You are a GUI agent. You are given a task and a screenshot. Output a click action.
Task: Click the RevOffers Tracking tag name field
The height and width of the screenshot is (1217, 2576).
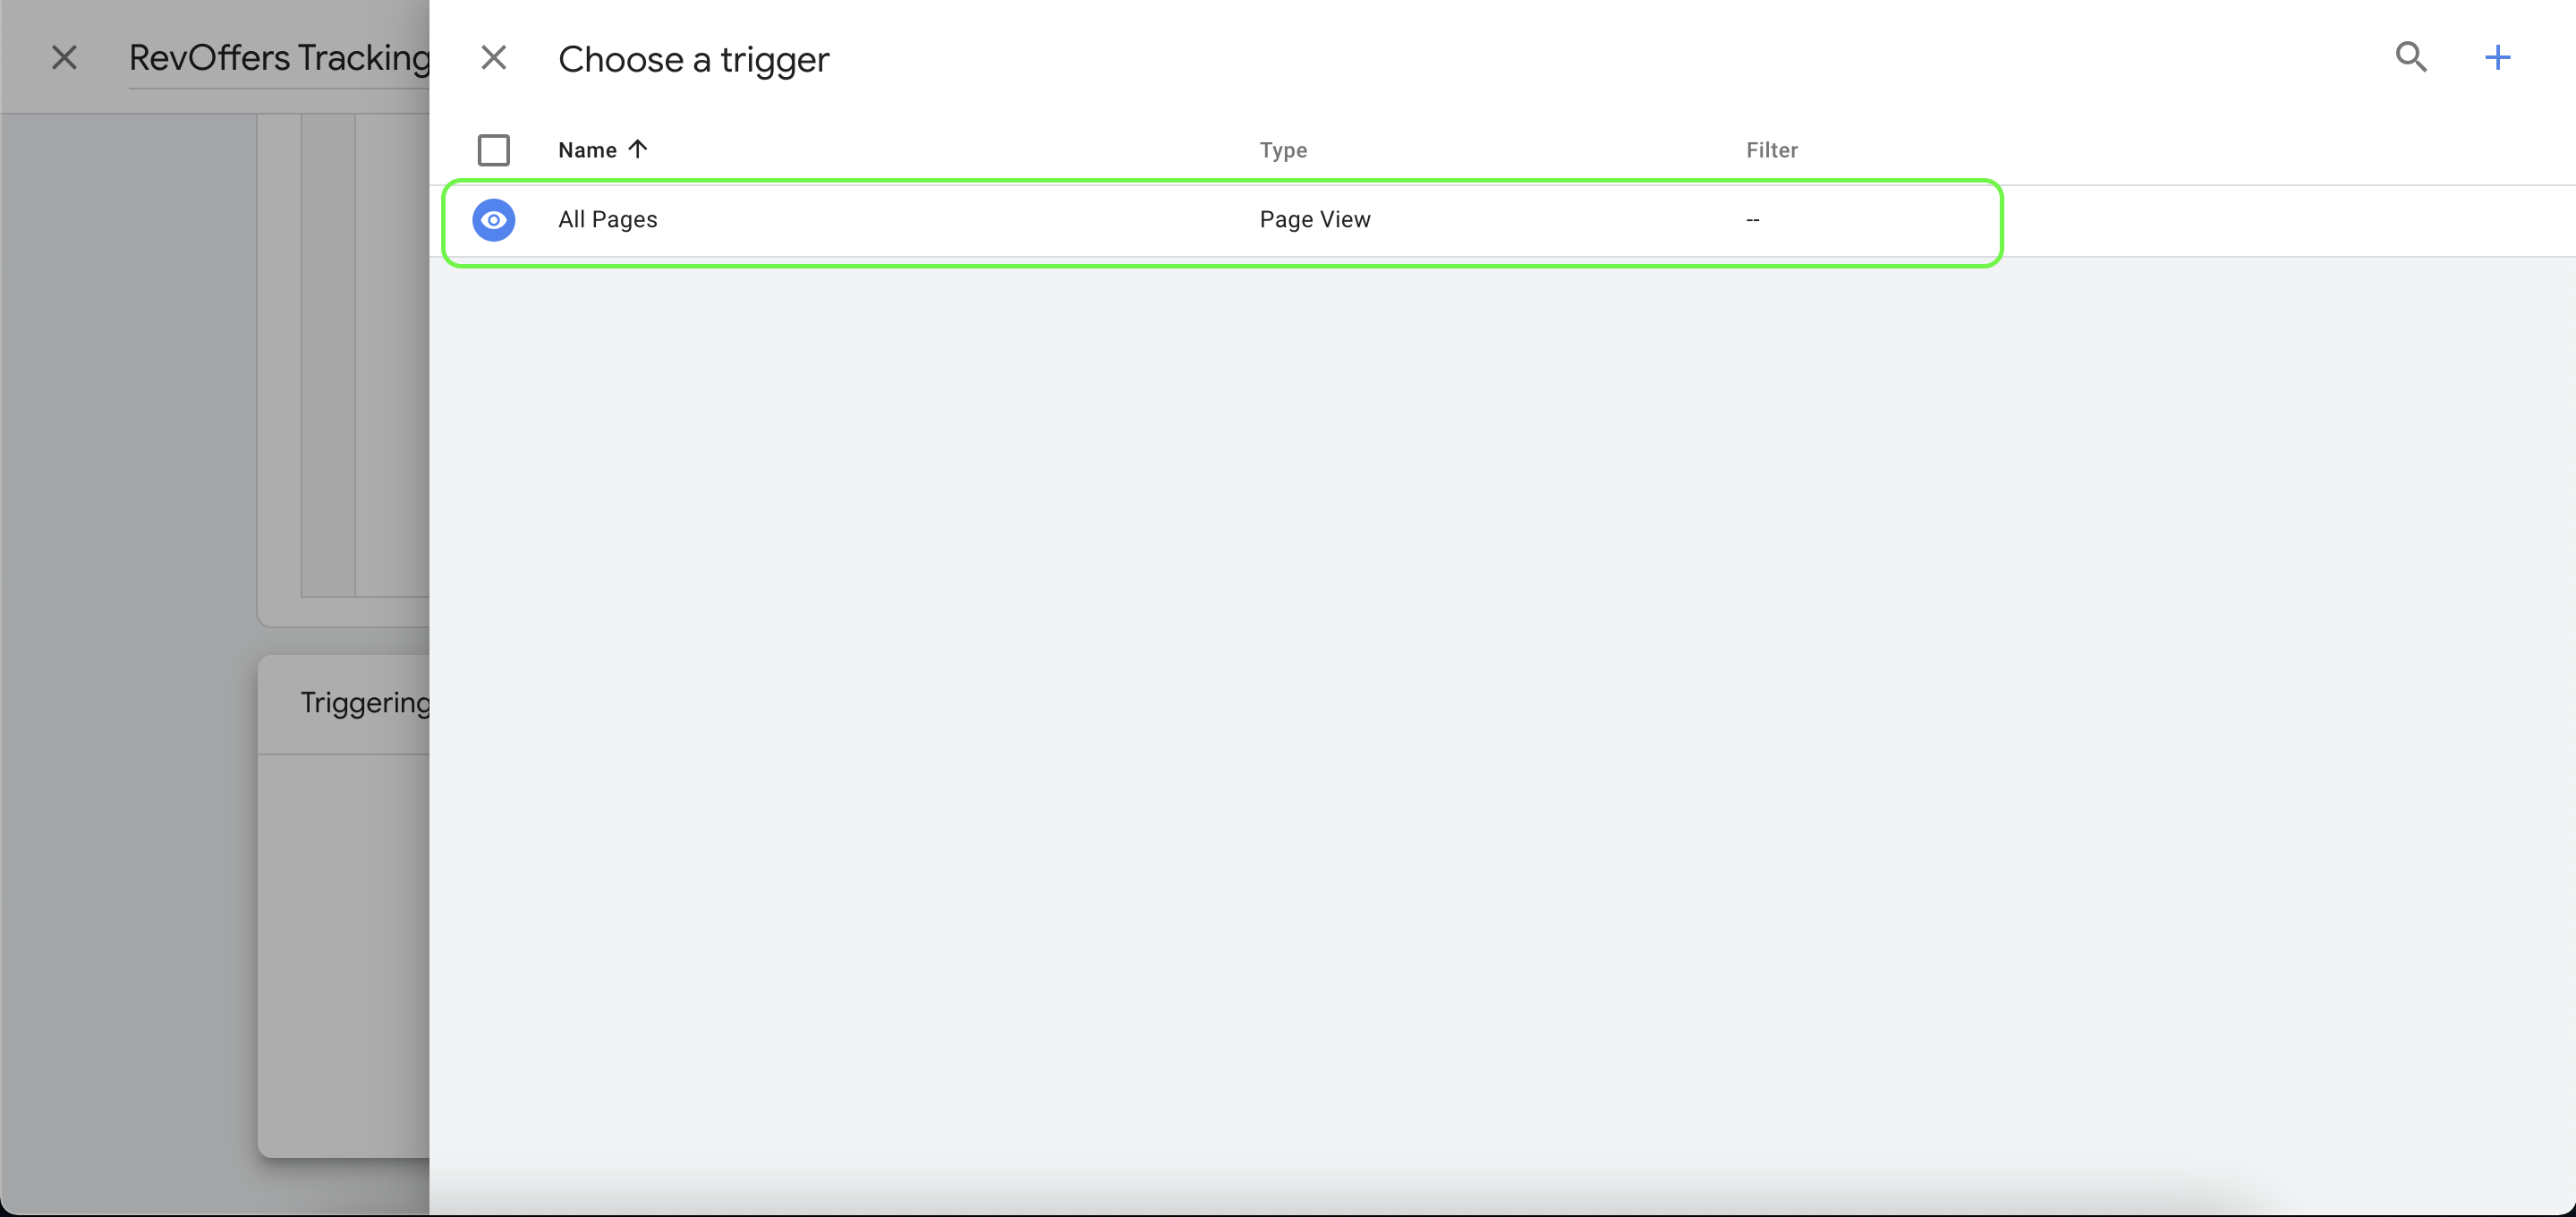[x=279, y=58]
